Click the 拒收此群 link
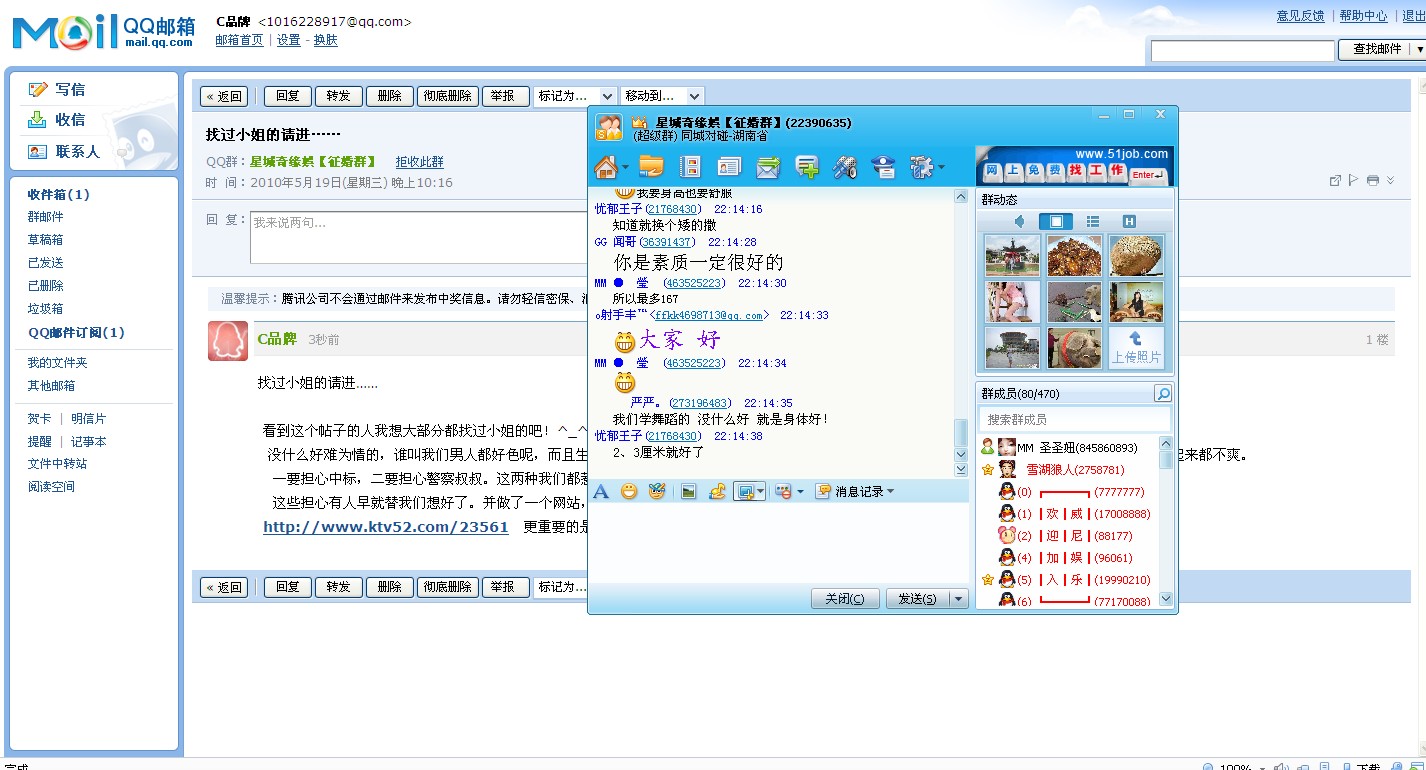This screenshot has height=770, width=1426. pyautogui.click(x=419, y=161)
